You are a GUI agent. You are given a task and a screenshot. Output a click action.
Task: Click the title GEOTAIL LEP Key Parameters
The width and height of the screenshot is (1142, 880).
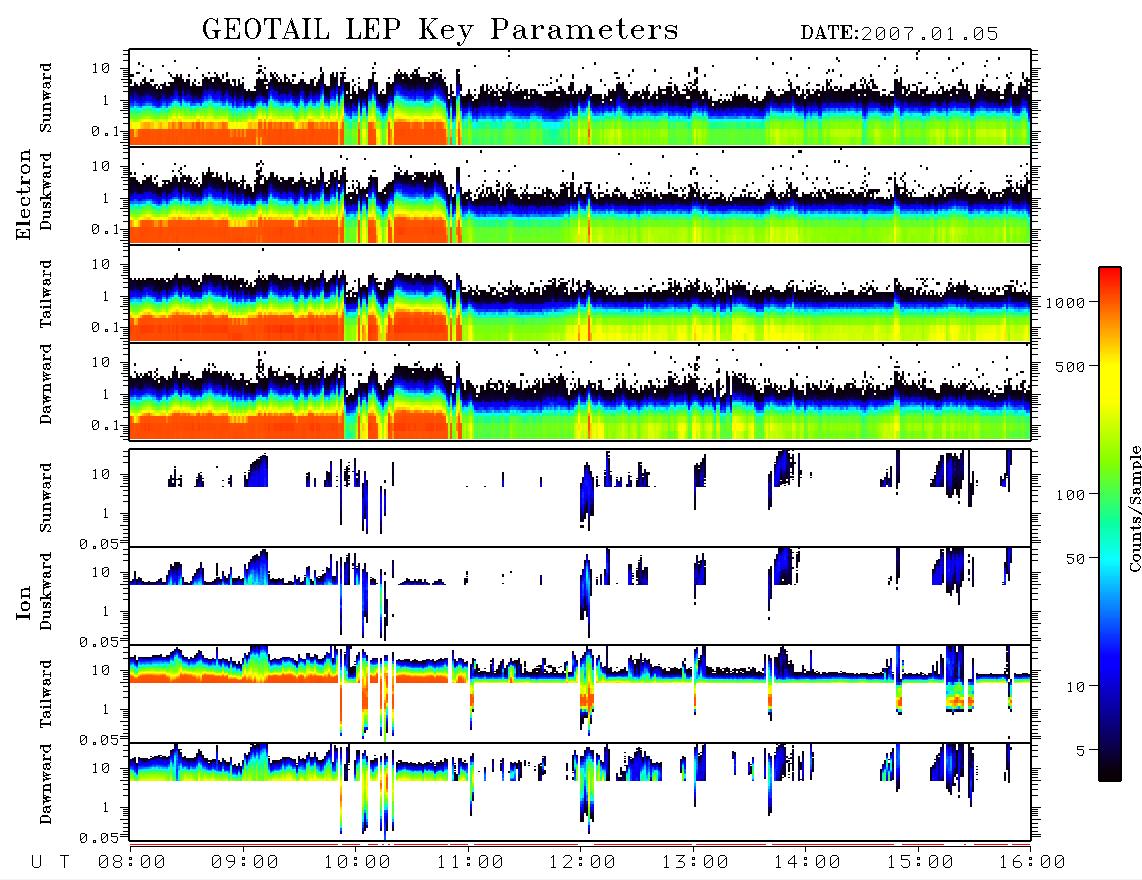pos(440,30)
